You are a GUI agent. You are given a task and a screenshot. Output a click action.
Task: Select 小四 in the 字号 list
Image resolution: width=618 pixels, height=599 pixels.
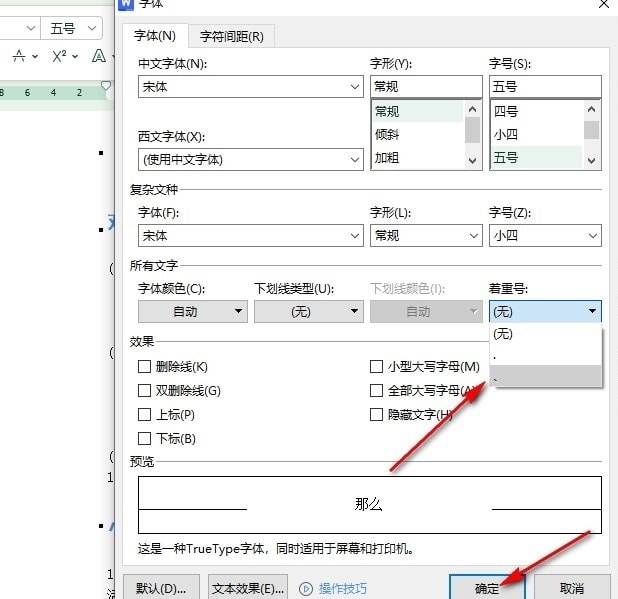(x=536, y=135)
